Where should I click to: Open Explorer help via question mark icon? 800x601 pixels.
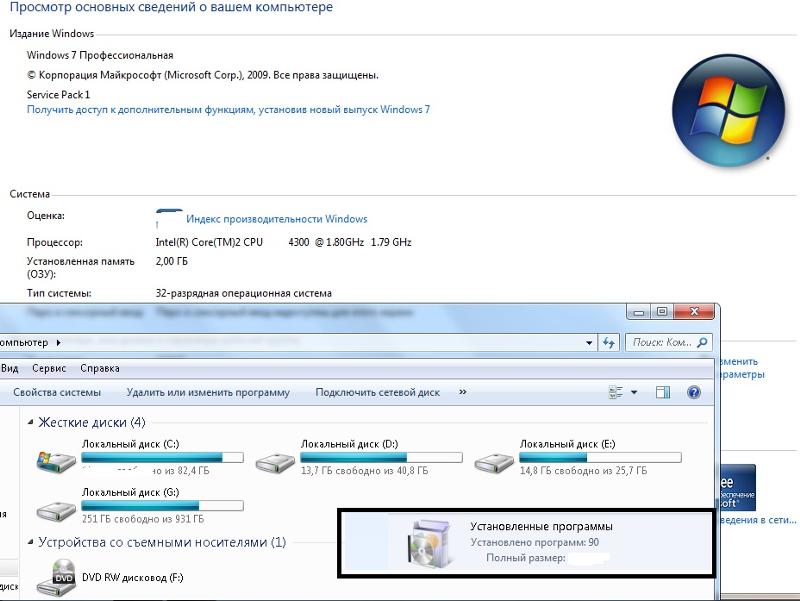(694, 392)
